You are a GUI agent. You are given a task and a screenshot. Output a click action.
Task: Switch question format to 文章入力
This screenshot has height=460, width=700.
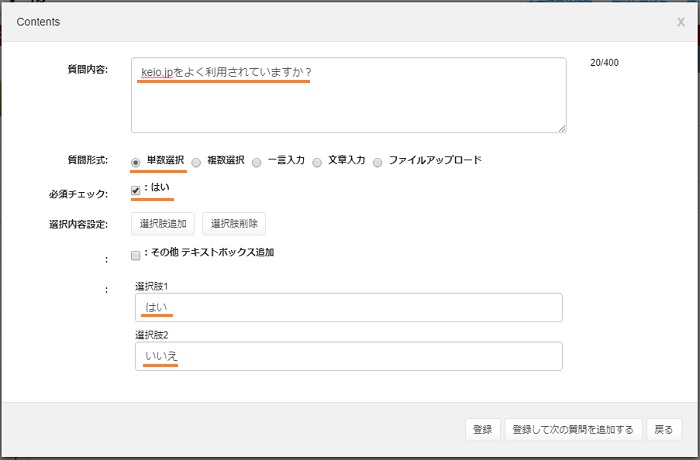pos(318,162)
